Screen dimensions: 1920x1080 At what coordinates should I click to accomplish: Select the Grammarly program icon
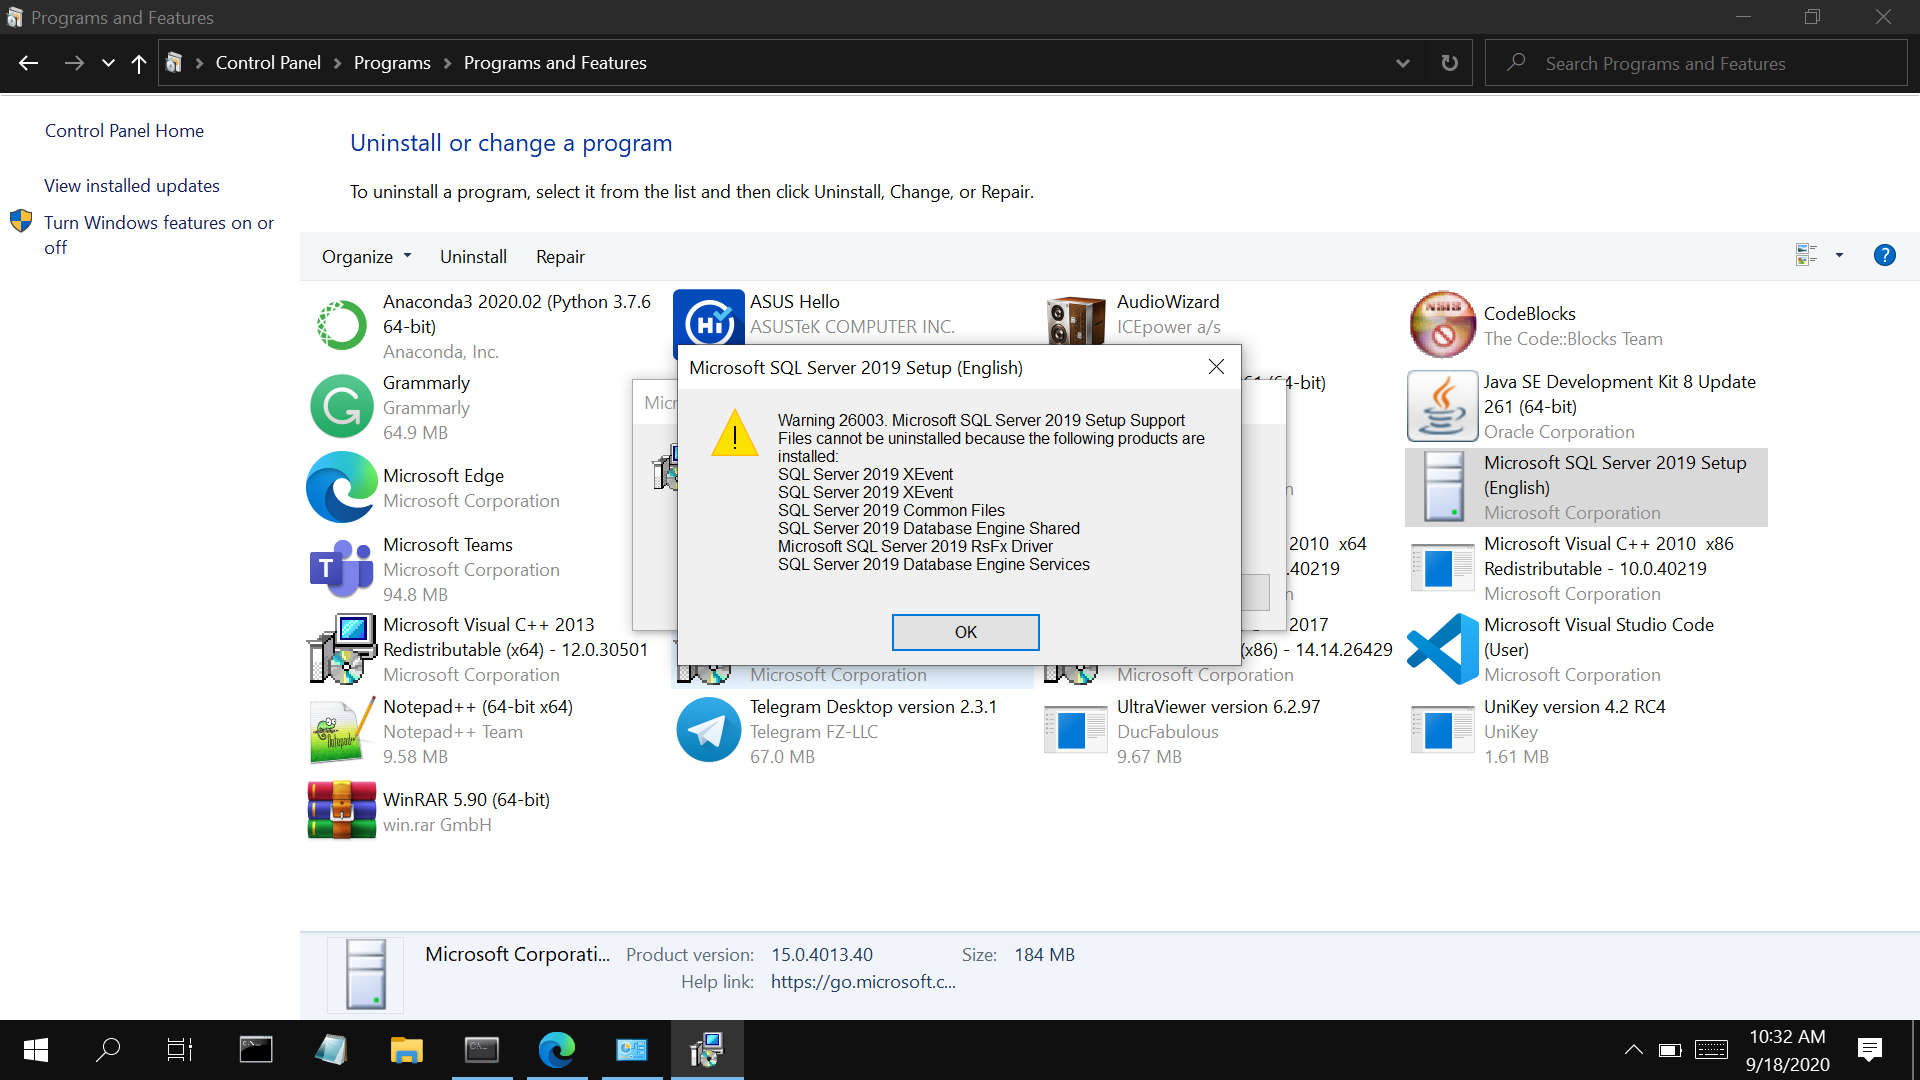tap(341, 407)
